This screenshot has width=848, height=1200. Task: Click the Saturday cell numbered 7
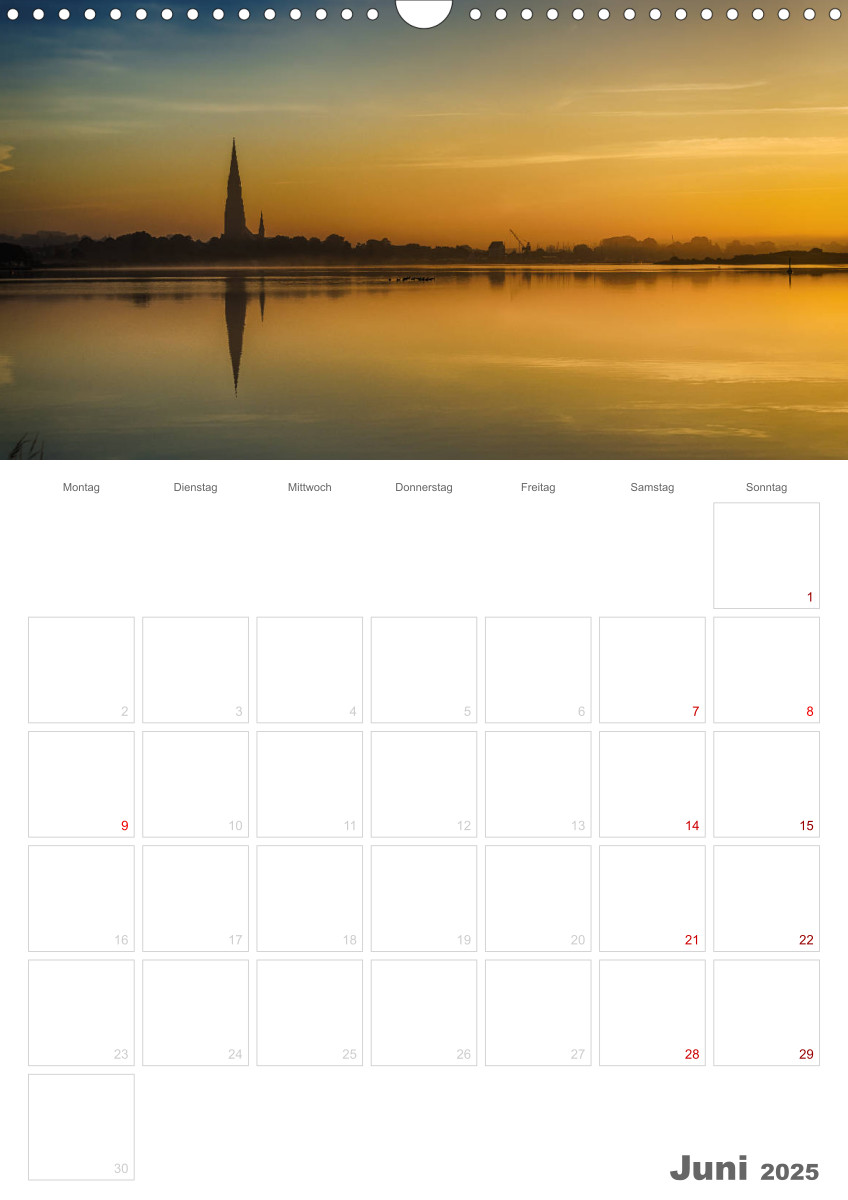[652, 670]
